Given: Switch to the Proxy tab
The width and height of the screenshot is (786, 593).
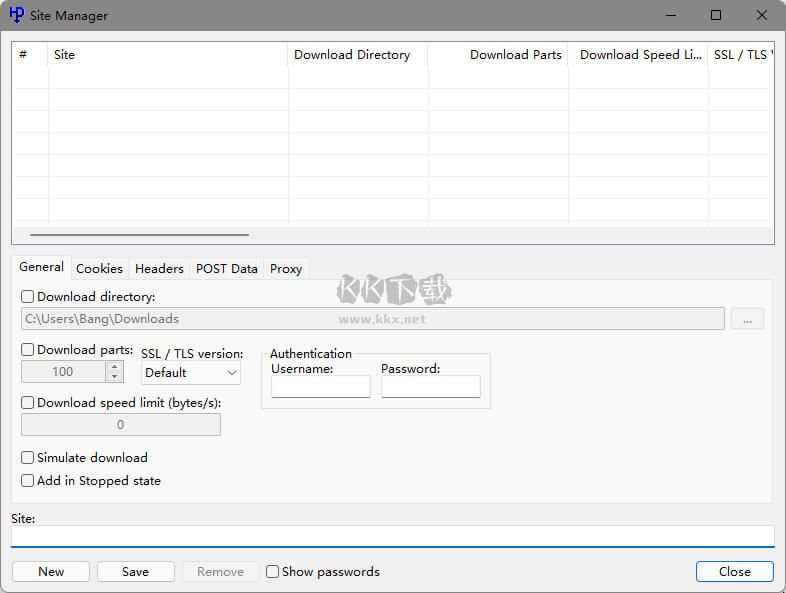Looking at the screenshot, I should [x=286, y=269].
